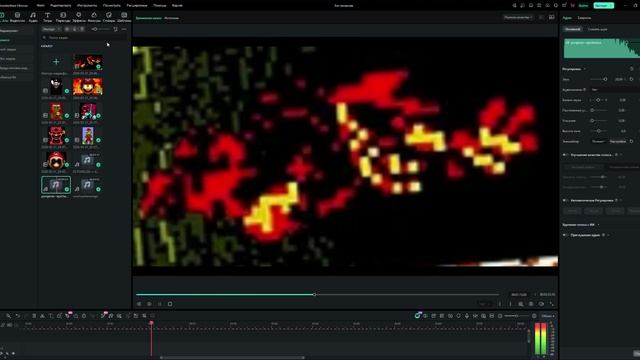
Task: Toggle Приглушение аудио switch
Action: pyautogui.click(x=565, y=235)
